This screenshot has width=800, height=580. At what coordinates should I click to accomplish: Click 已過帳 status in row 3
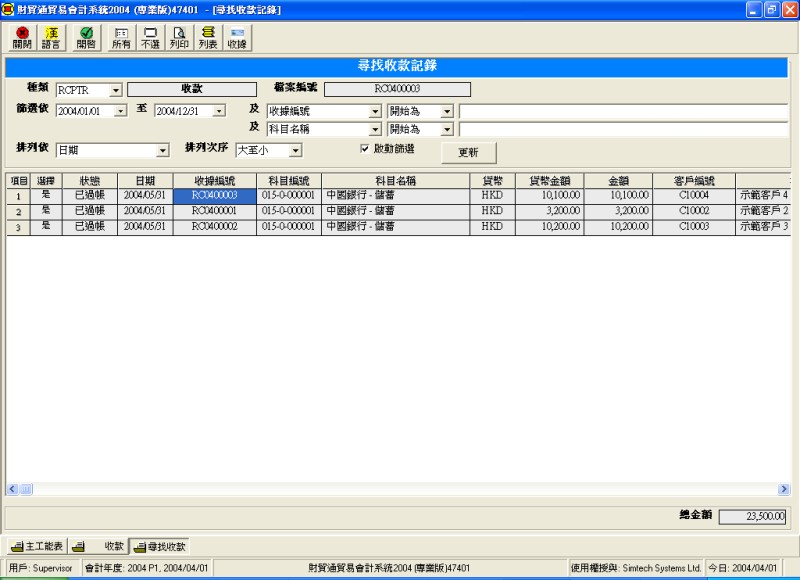click(x=90, y=227)
